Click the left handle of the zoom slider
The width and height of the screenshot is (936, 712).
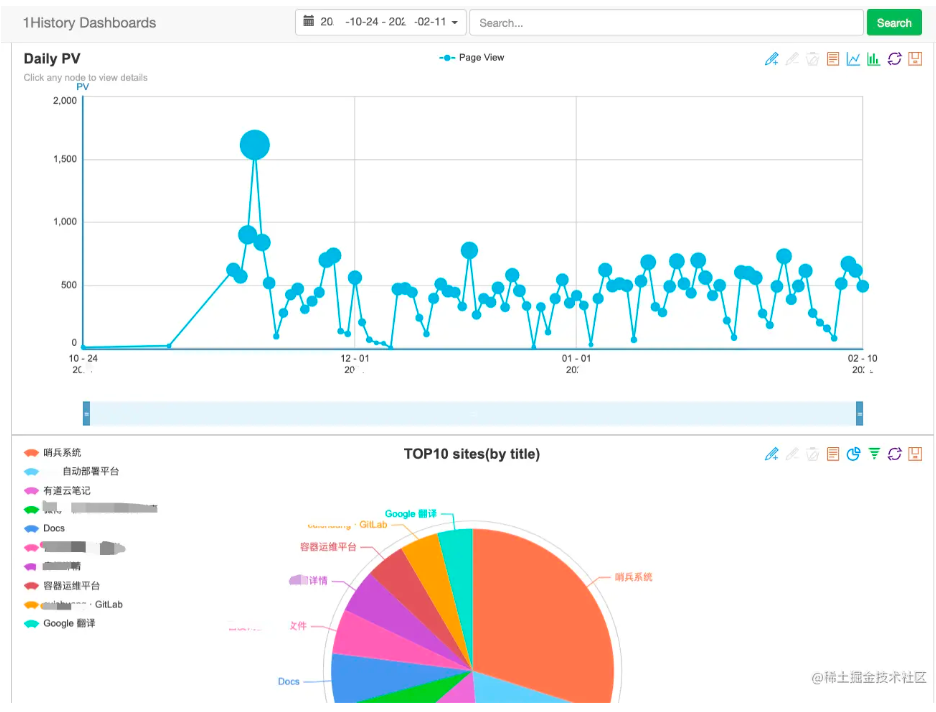click(87, 414)
